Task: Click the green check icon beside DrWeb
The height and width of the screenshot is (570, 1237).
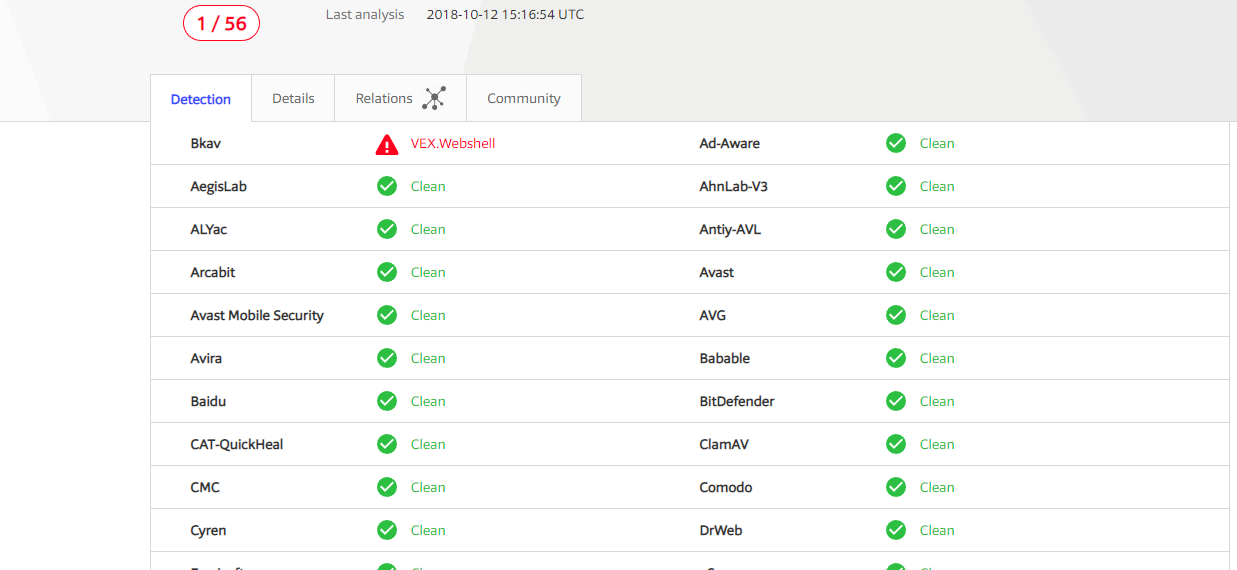Action: [896, 530]
